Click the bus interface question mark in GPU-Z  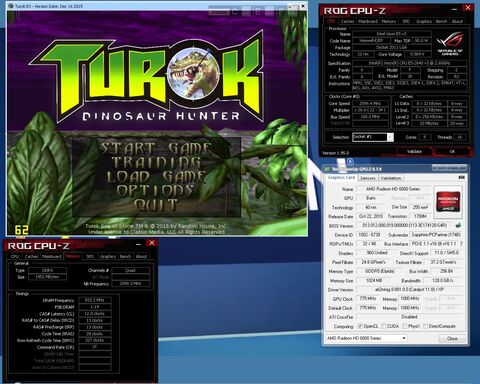click(x=461, y=244)
